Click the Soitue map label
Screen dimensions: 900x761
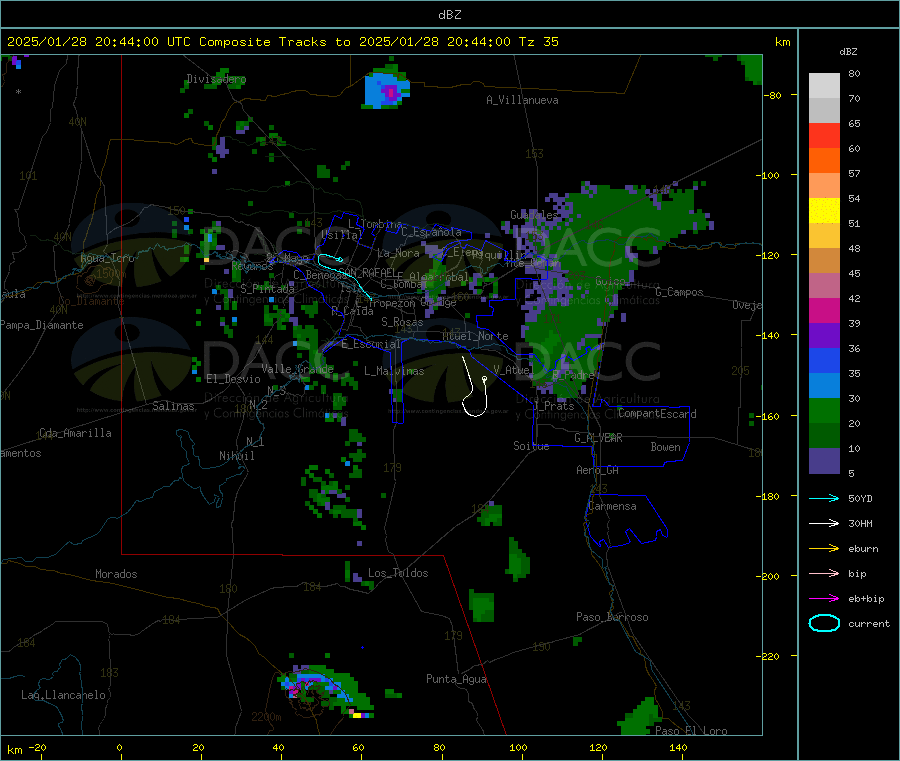(531, 446)
